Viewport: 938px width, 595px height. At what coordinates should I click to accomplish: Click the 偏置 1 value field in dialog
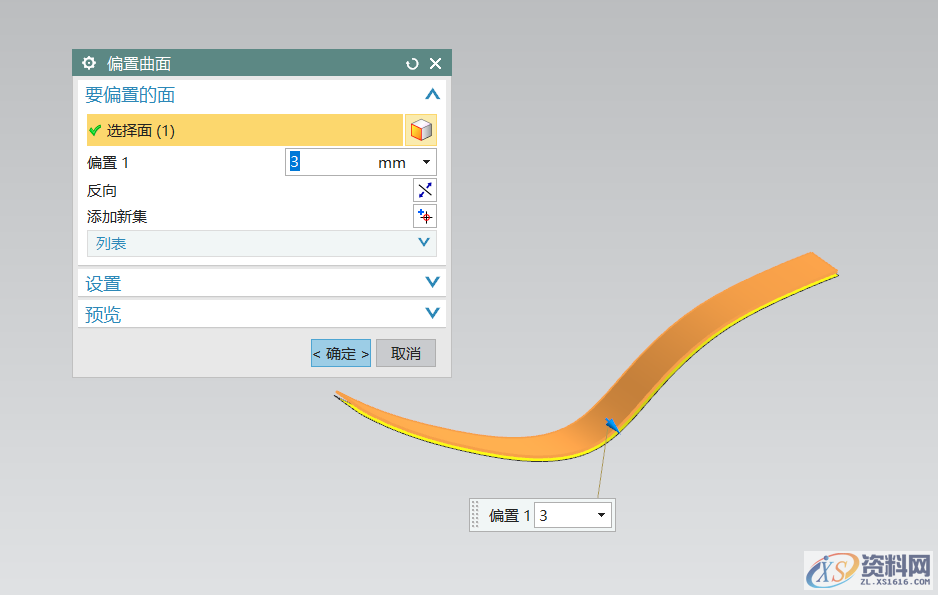click(x=330, y=162)
